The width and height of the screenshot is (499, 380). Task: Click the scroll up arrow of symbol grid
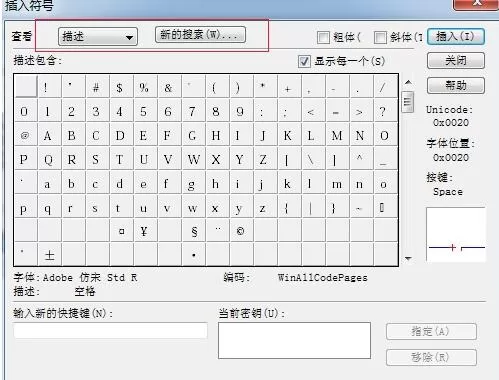[x=408, y=82]
